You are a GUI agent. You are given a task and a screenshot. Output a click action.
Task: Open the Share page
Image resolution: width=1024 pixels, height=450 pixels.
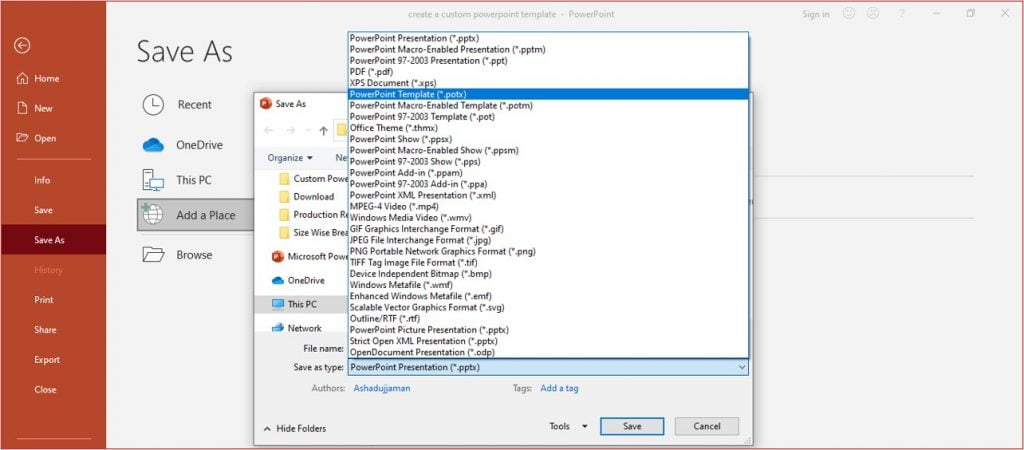point(45,330)
